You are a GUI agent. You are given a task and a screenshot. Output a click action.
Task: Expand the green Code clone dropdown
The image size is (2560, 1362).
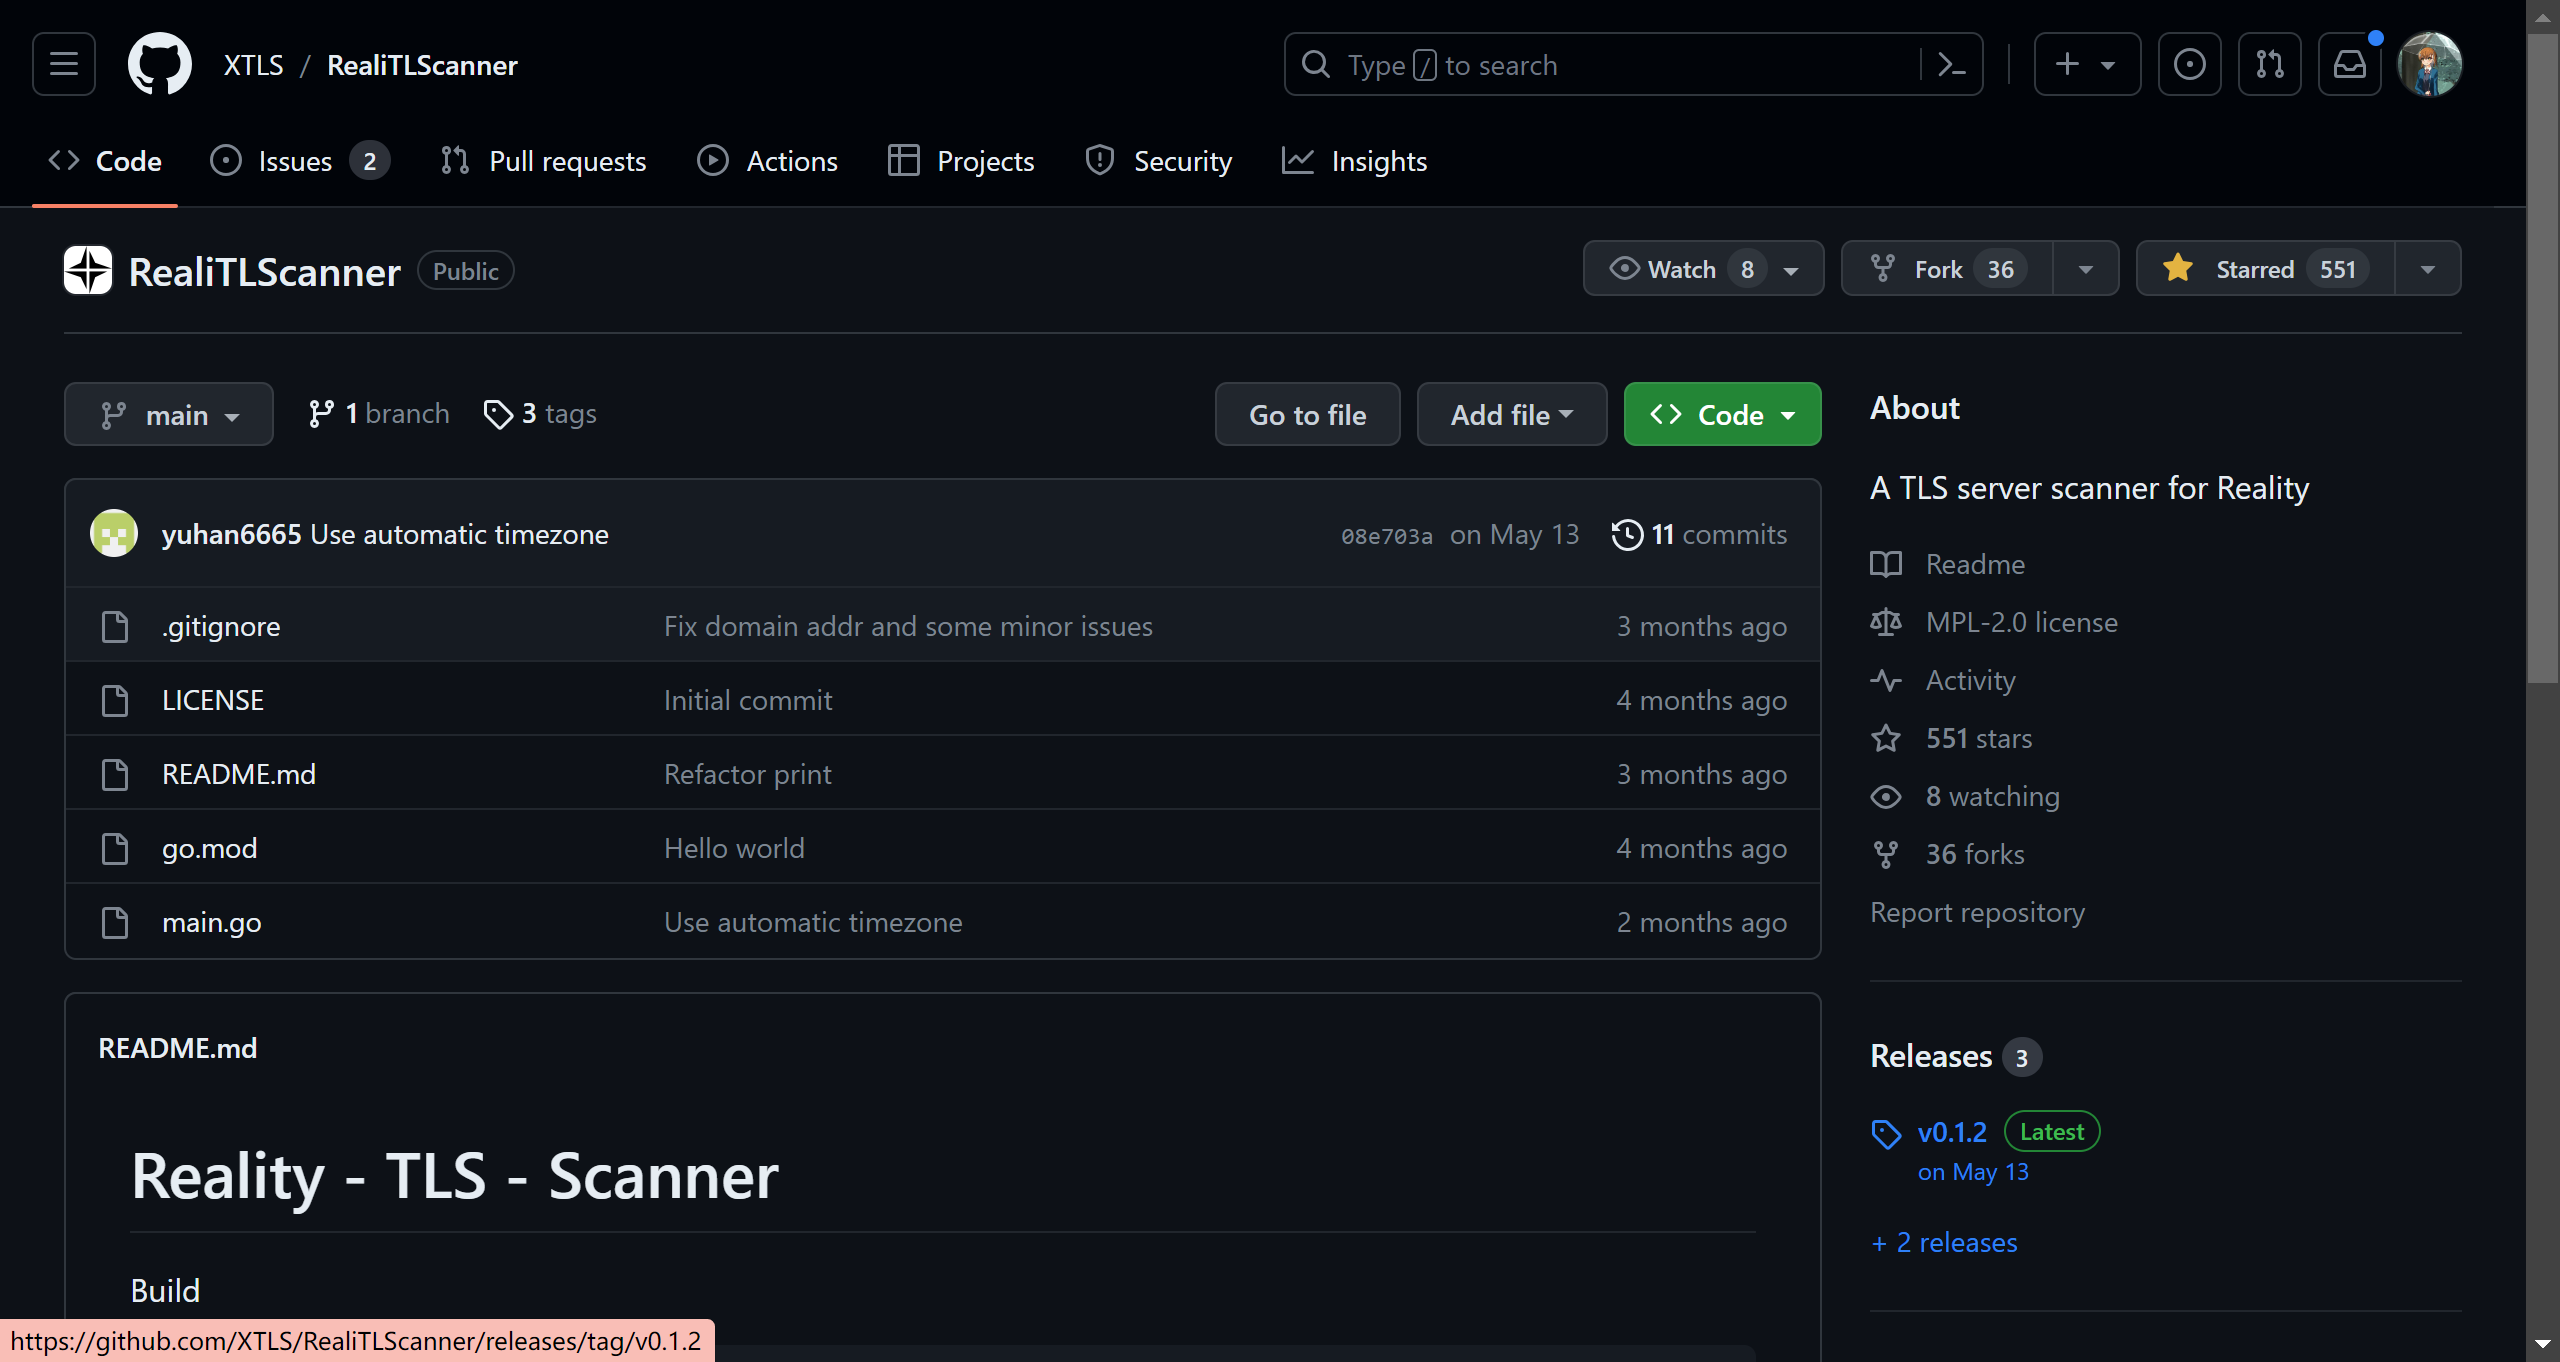pos(1722,414)
